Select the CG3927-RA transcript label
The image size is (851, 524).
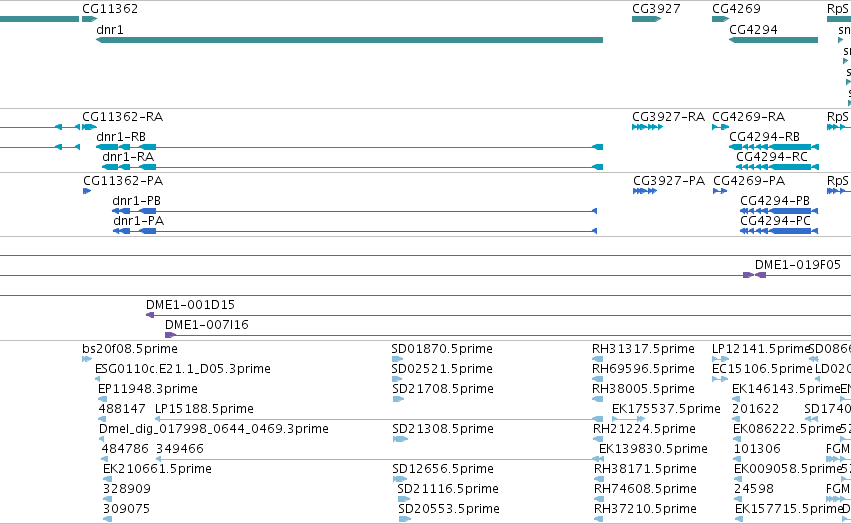(669, 117)
